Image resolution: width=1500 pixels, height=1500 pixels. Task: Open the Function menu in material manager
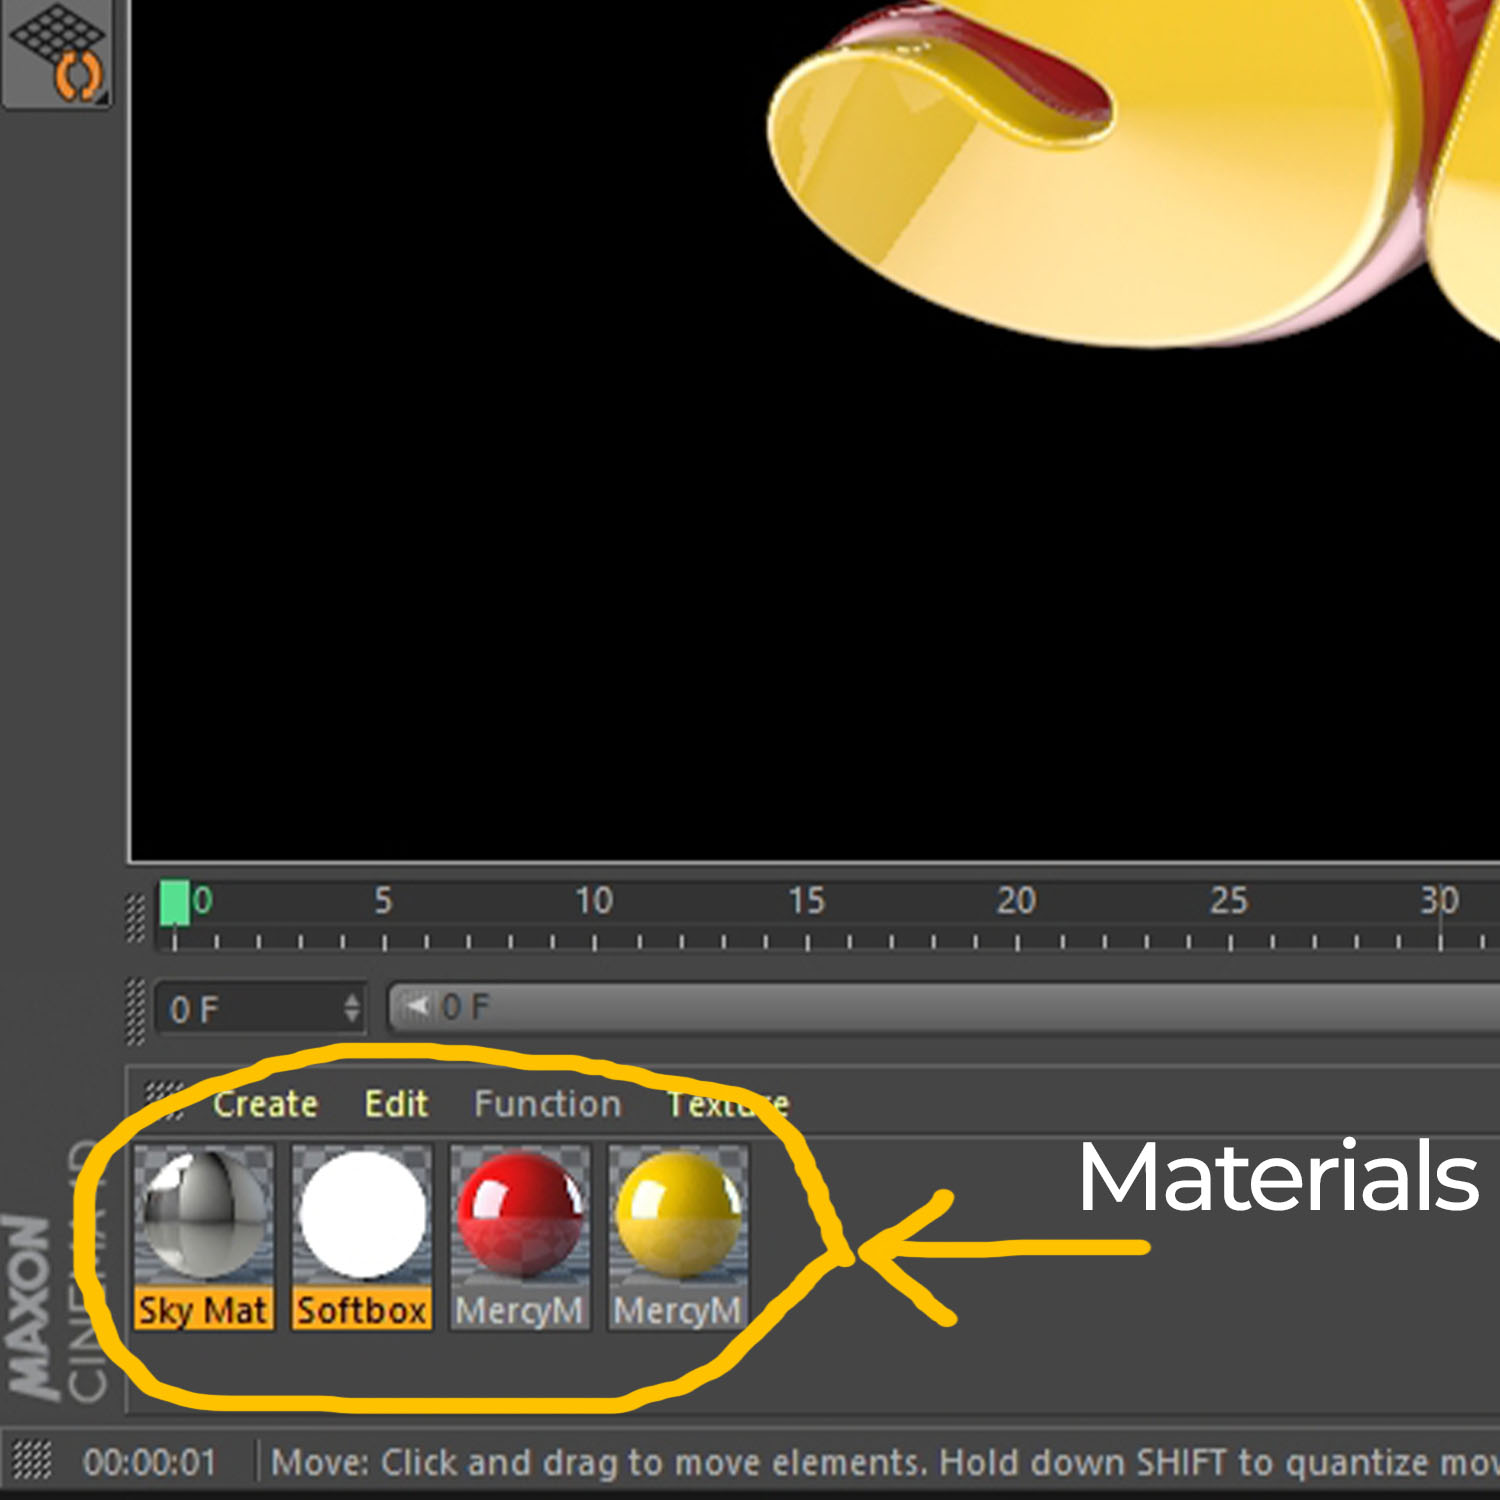[547, 1104]
